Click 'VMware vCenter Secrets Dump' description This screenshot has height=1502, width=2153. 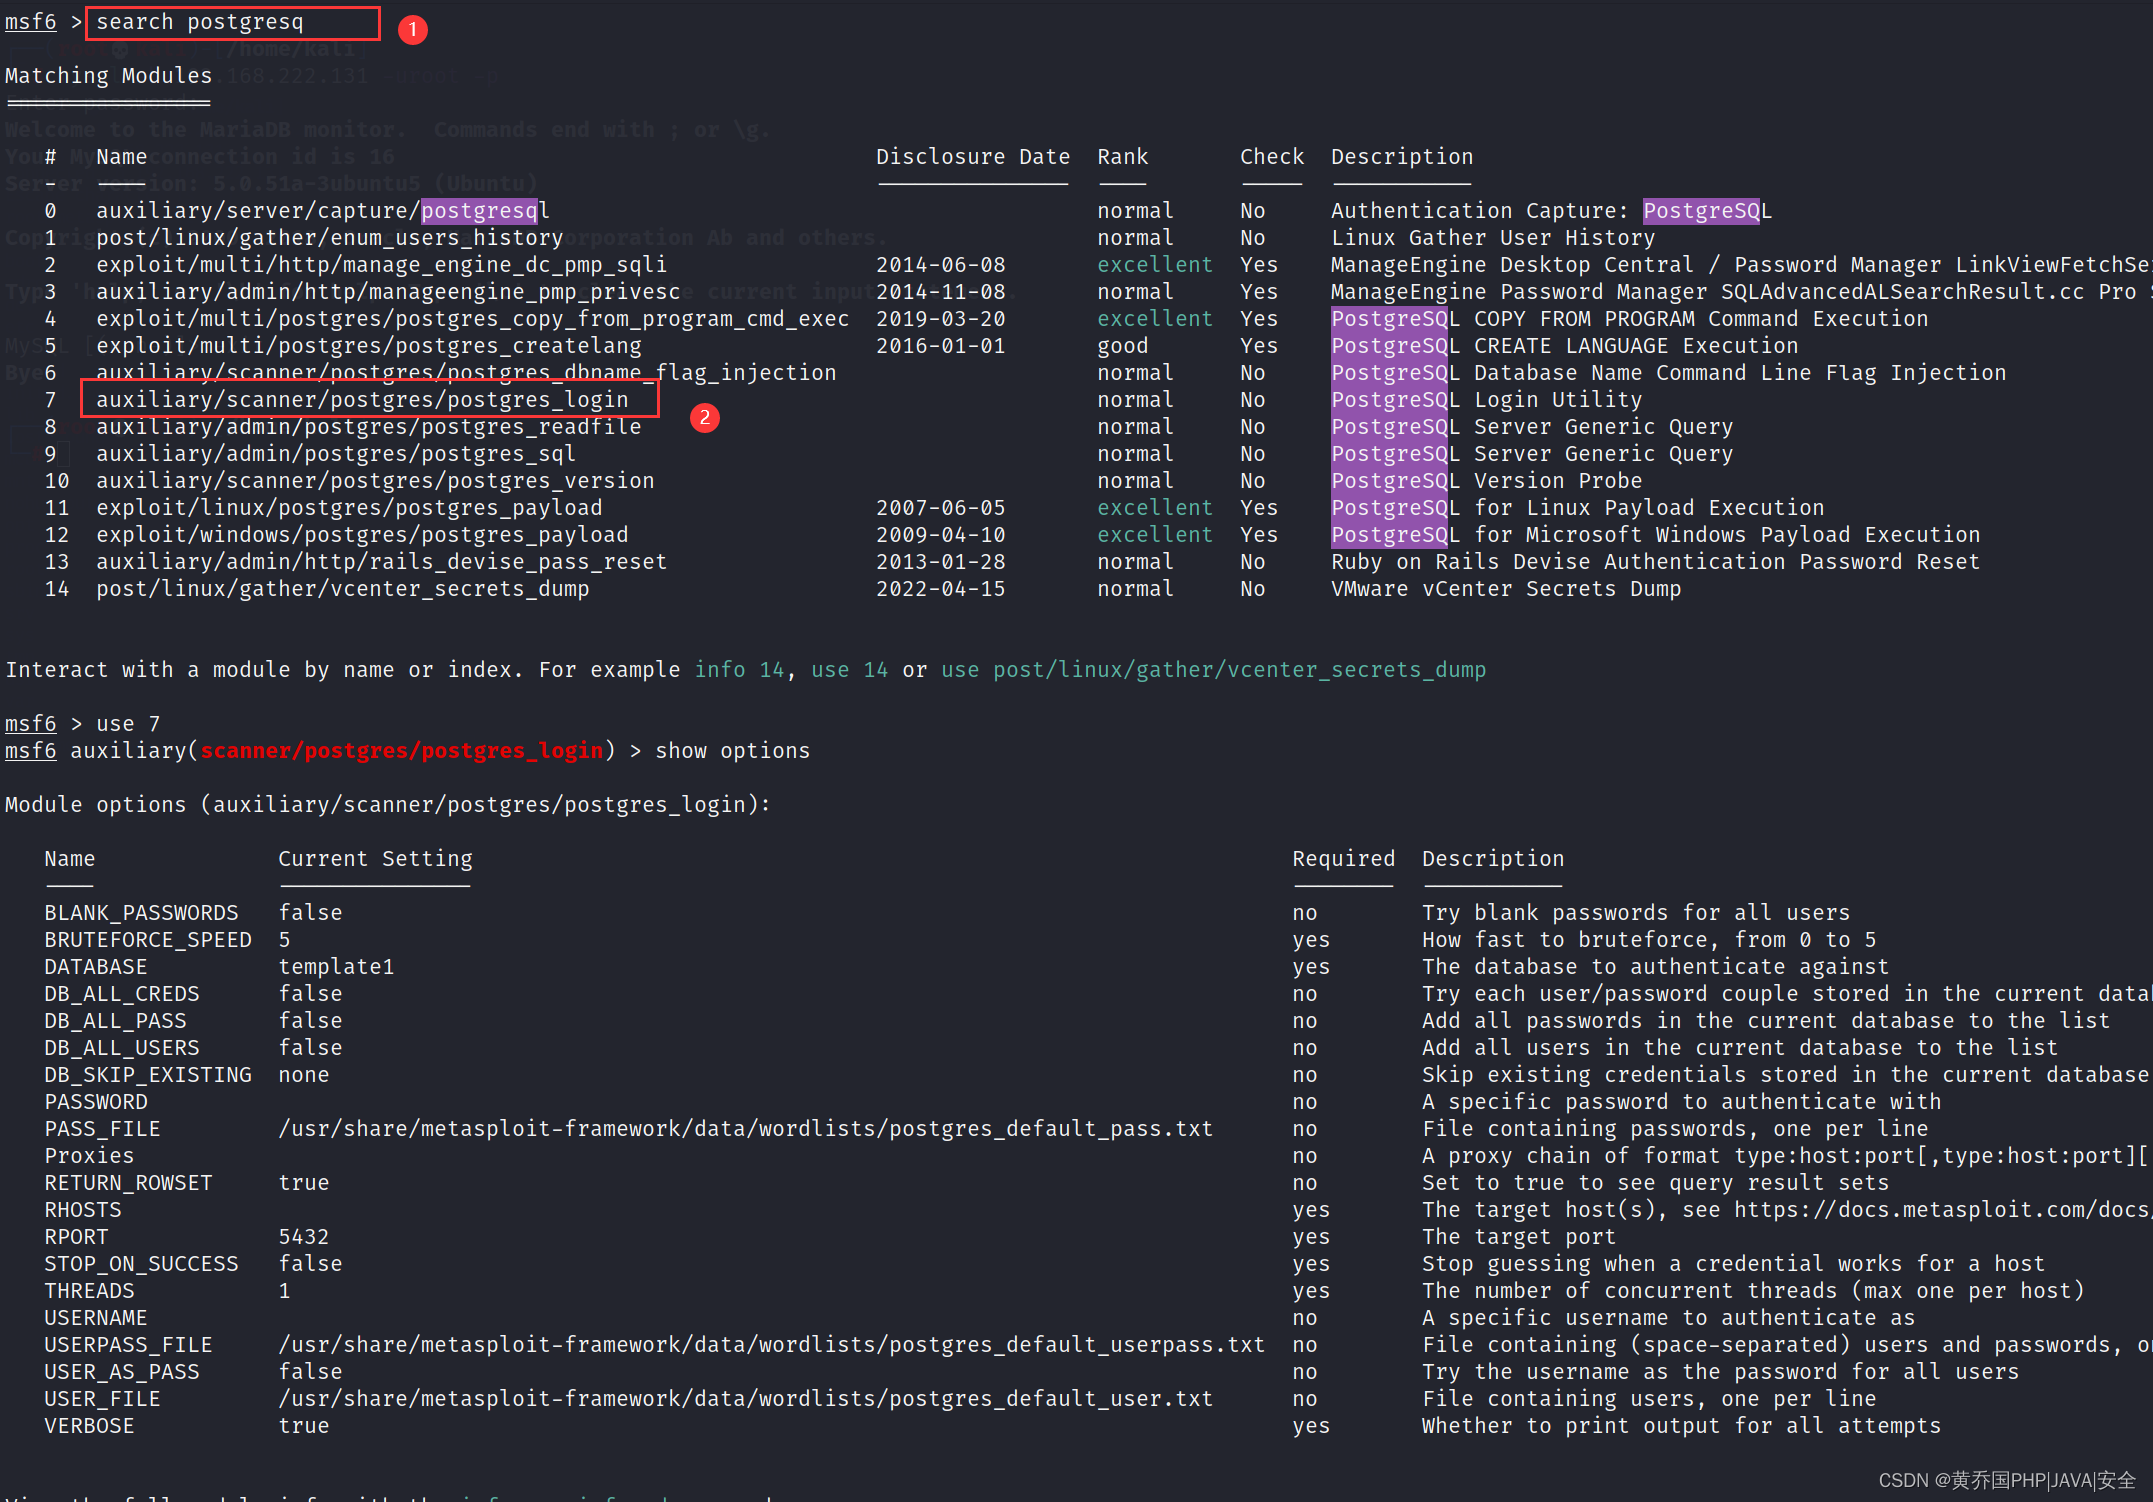(1506, 589)
